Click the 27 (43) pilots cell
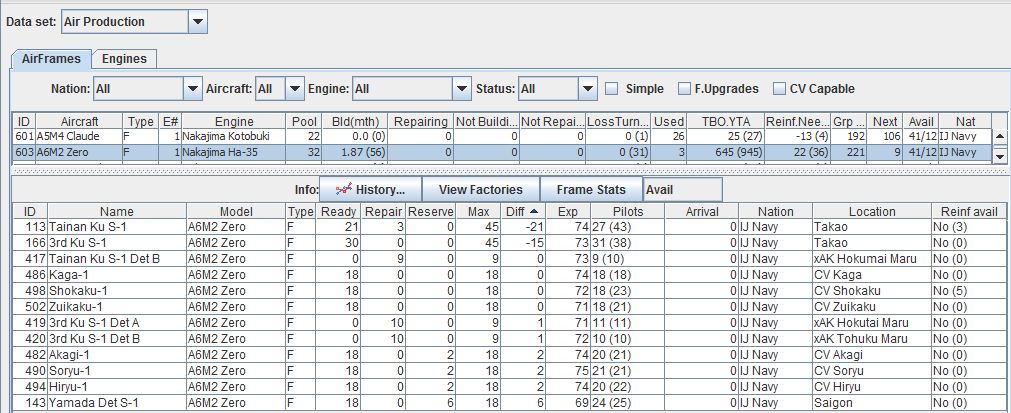The height and width of the screenshot is (413, 1011). coord(627,227)
